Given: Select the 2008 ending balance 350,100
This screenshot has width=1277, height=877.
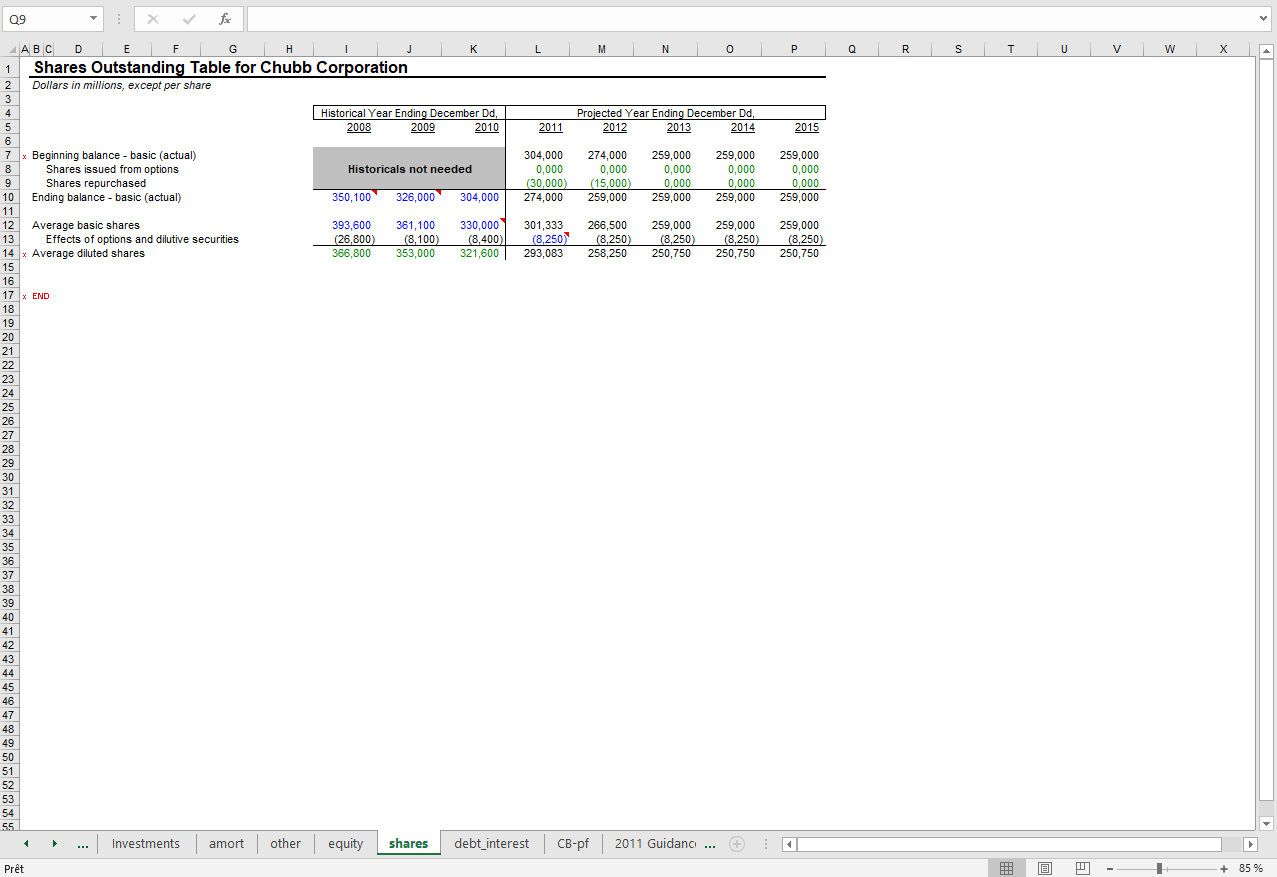Looking at the screenshot, I should click(x=351, y=197).
